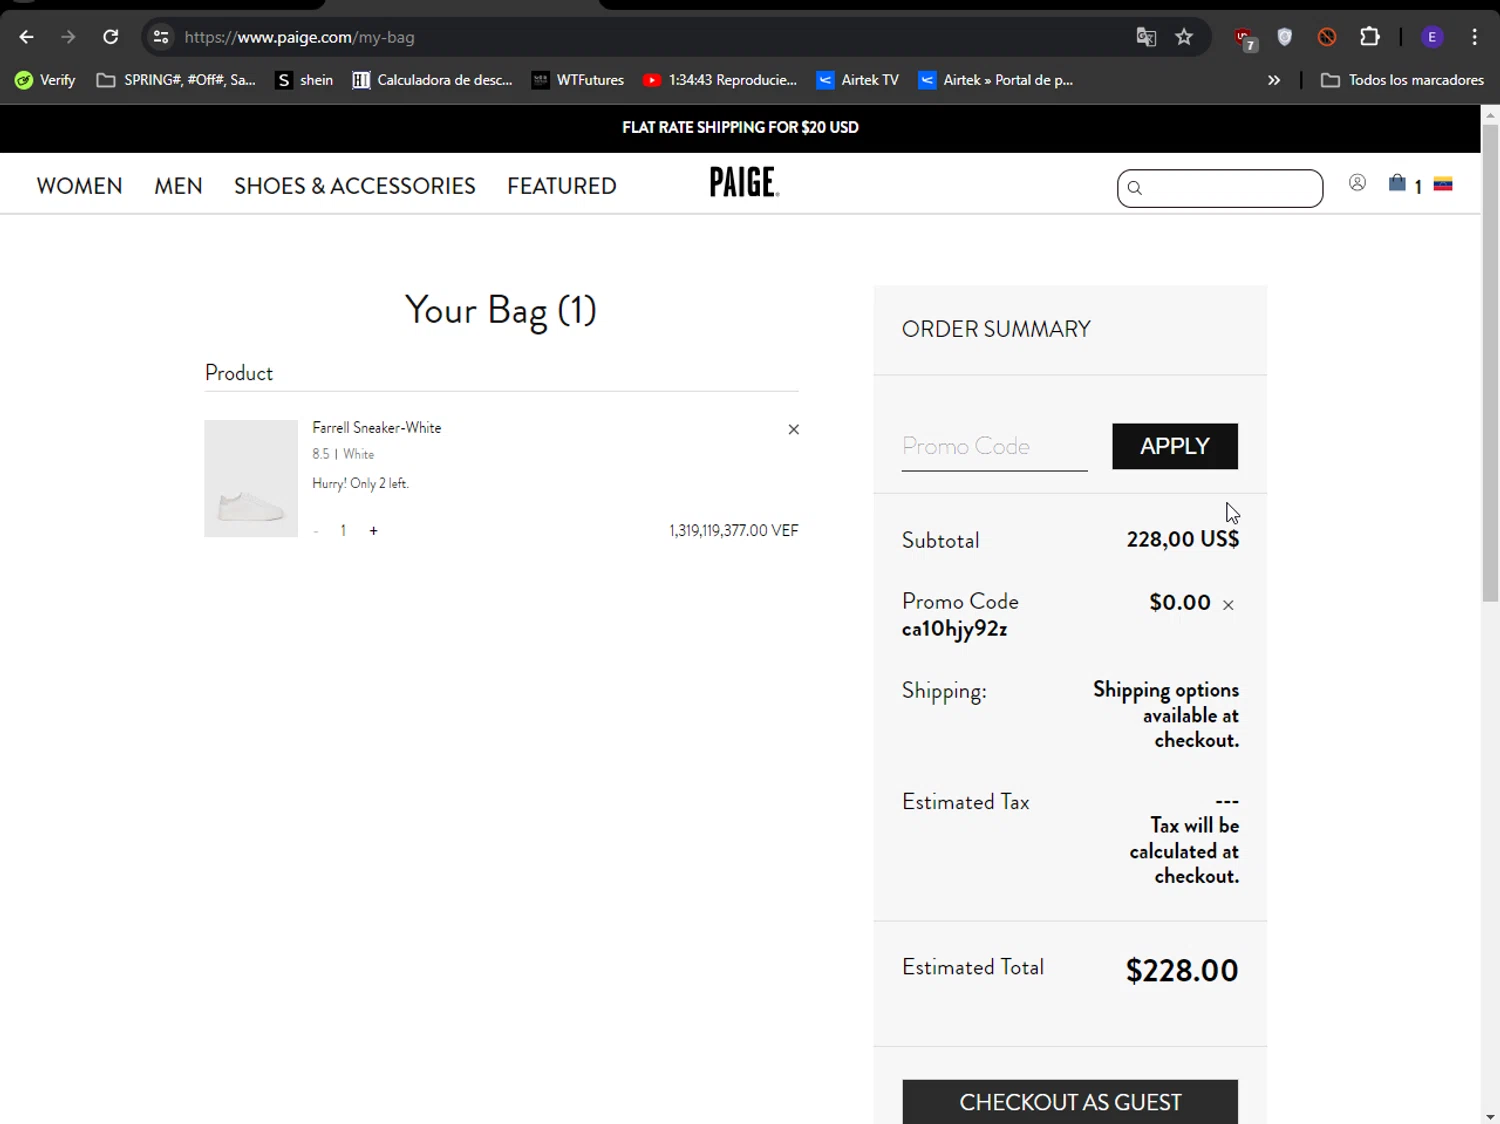Click the page vertical scrollbar thumb
This screenshot has height=1124, width=1500.
click(1490, 362)
